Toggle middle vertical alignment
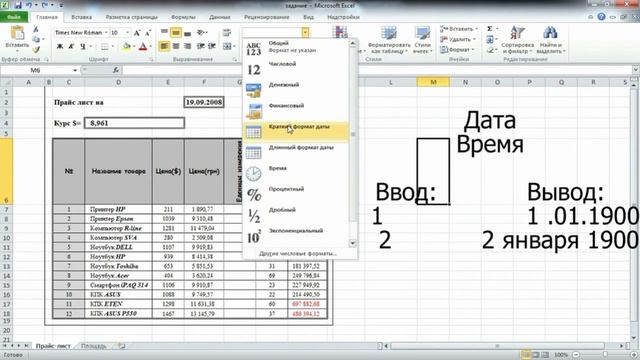This screenshot has width=640, height=360. tap(176, 33)
